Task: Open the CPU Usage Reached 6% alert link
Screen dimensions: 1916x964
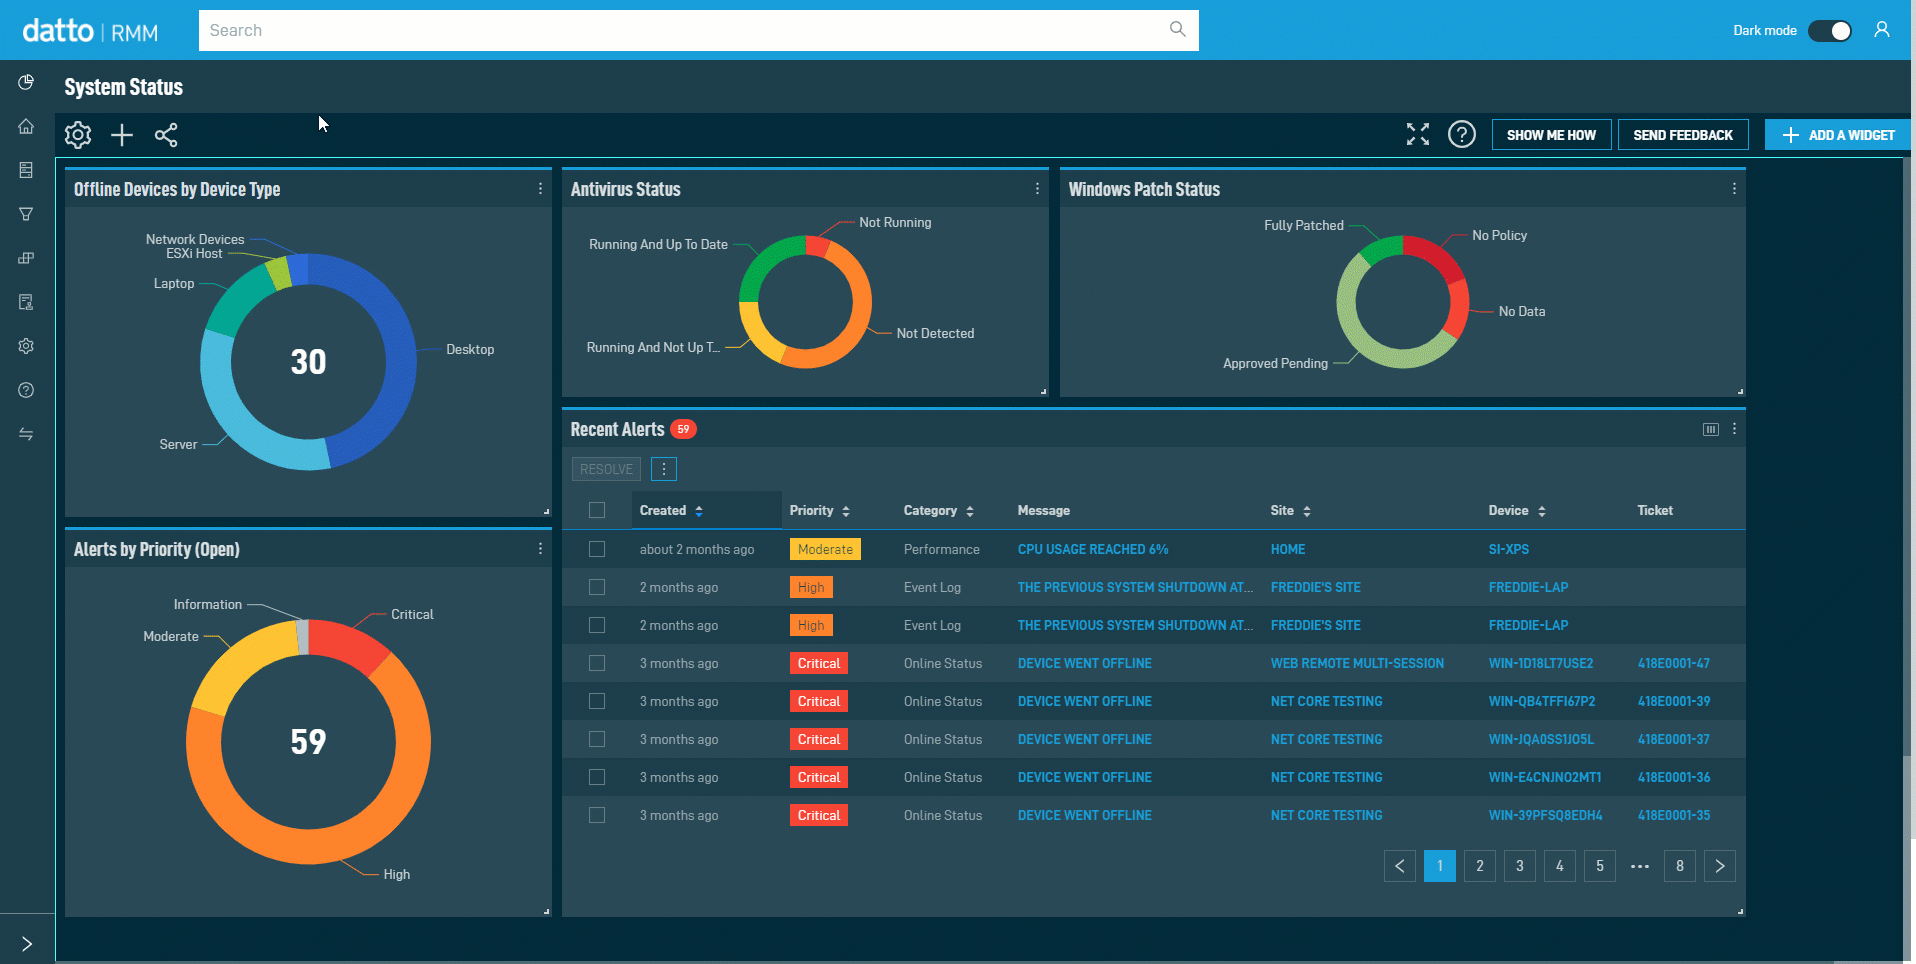Action: [x=1093, y=549]
